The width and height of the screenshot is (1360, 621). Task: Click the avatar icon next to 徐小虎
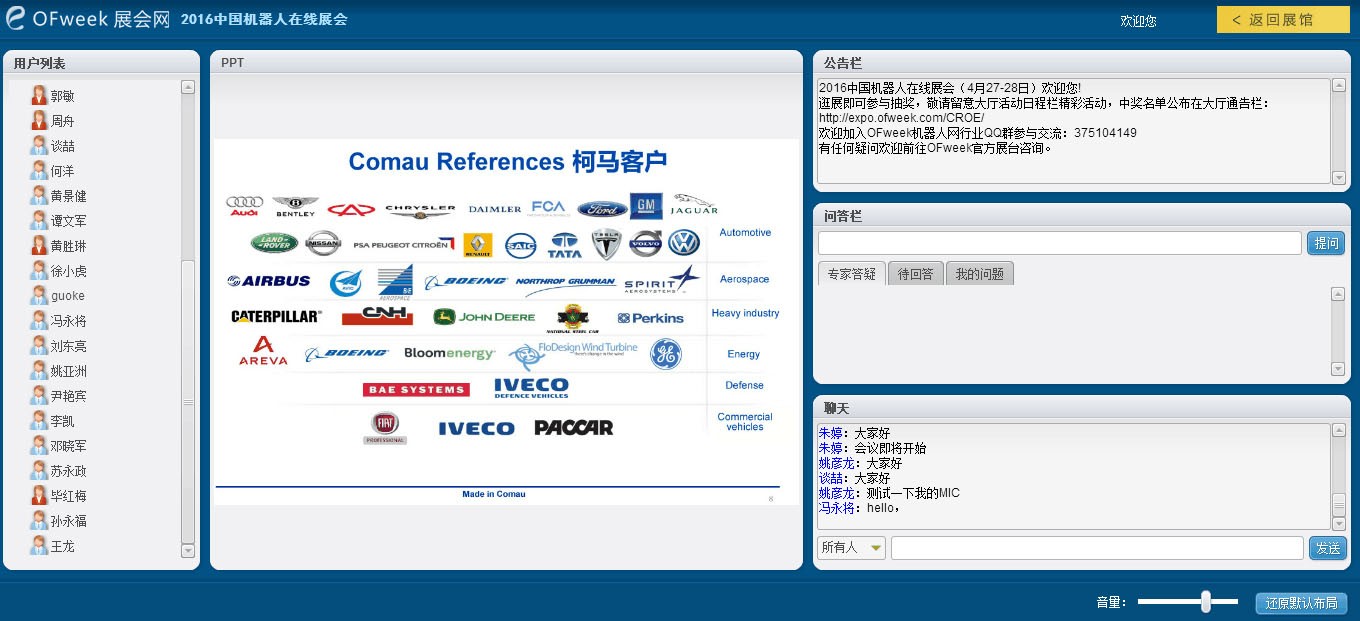(x=39, y=271)
